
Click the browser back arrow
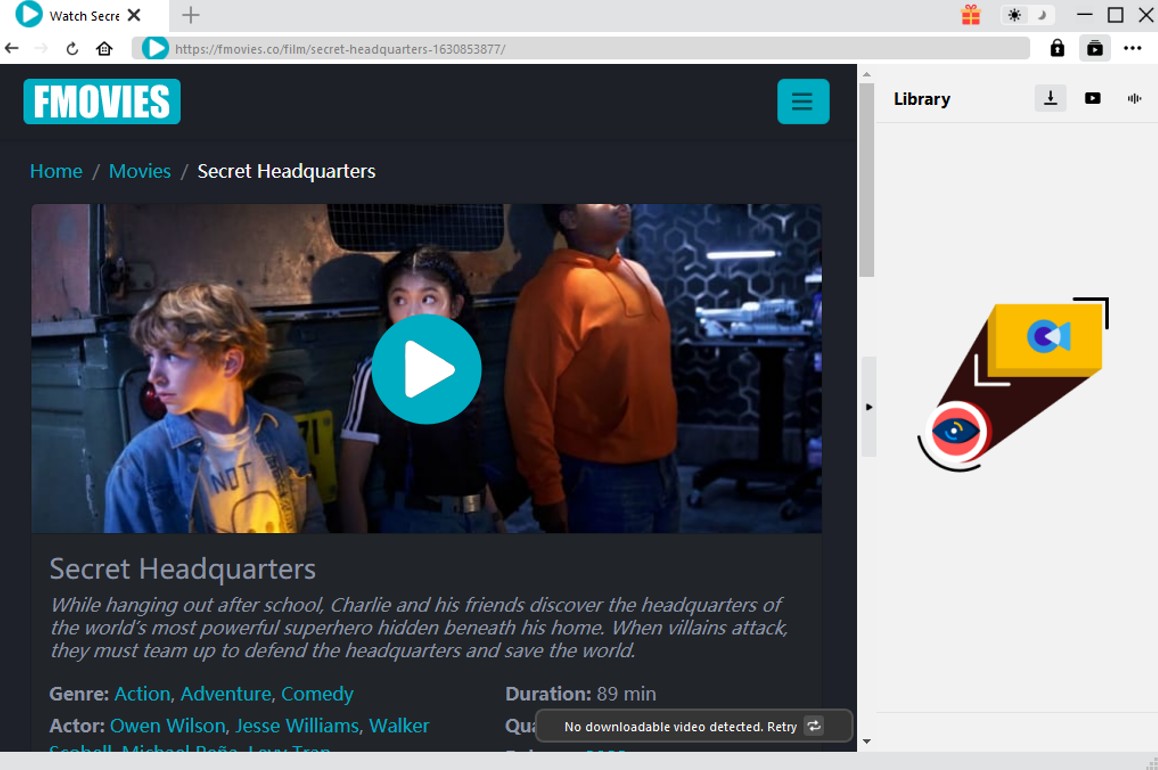[12, 48]
